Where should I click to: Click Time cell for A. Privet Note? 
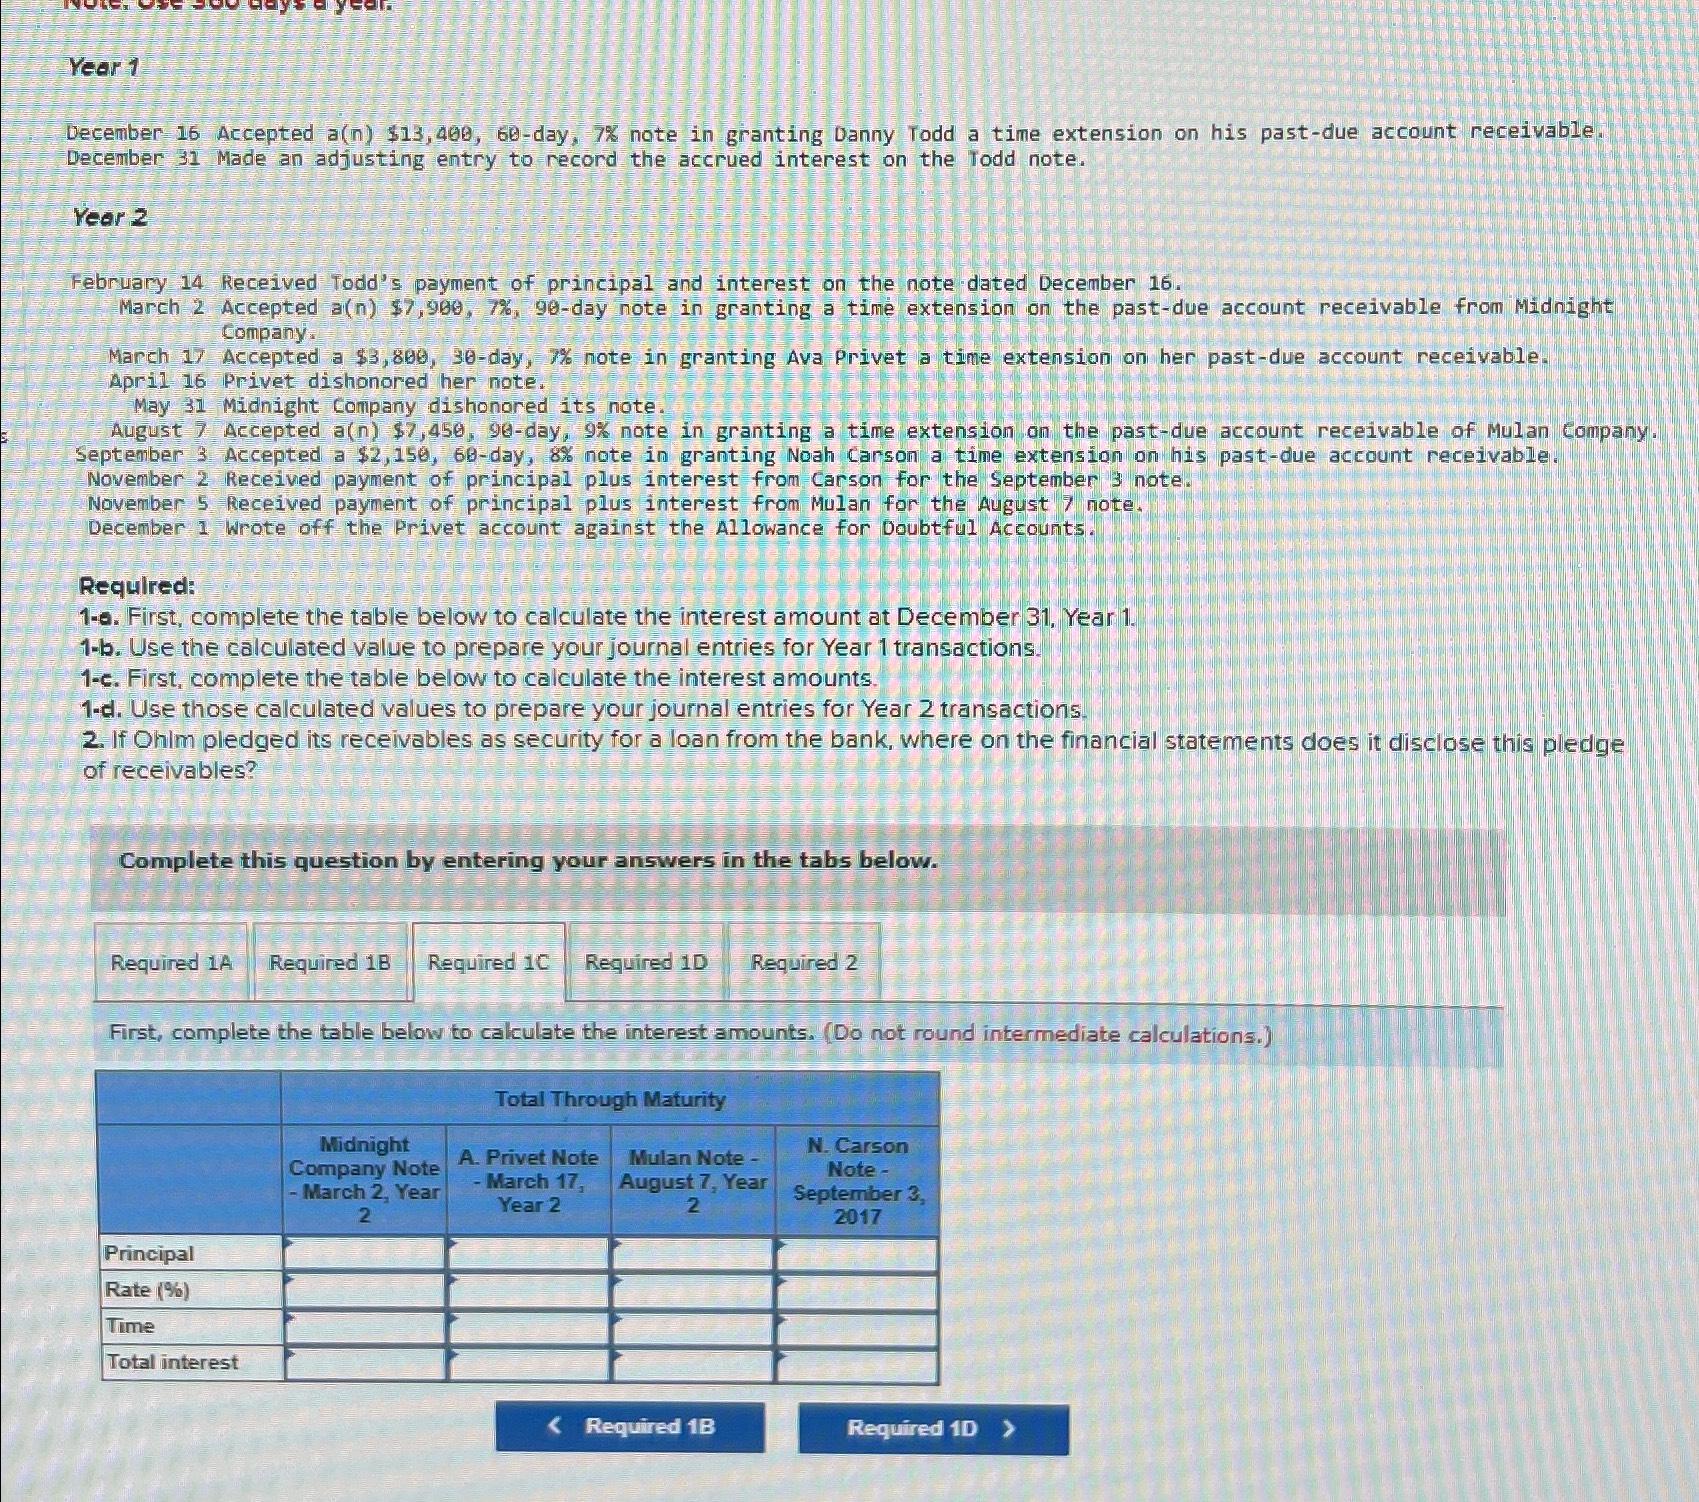point(529,1327)
